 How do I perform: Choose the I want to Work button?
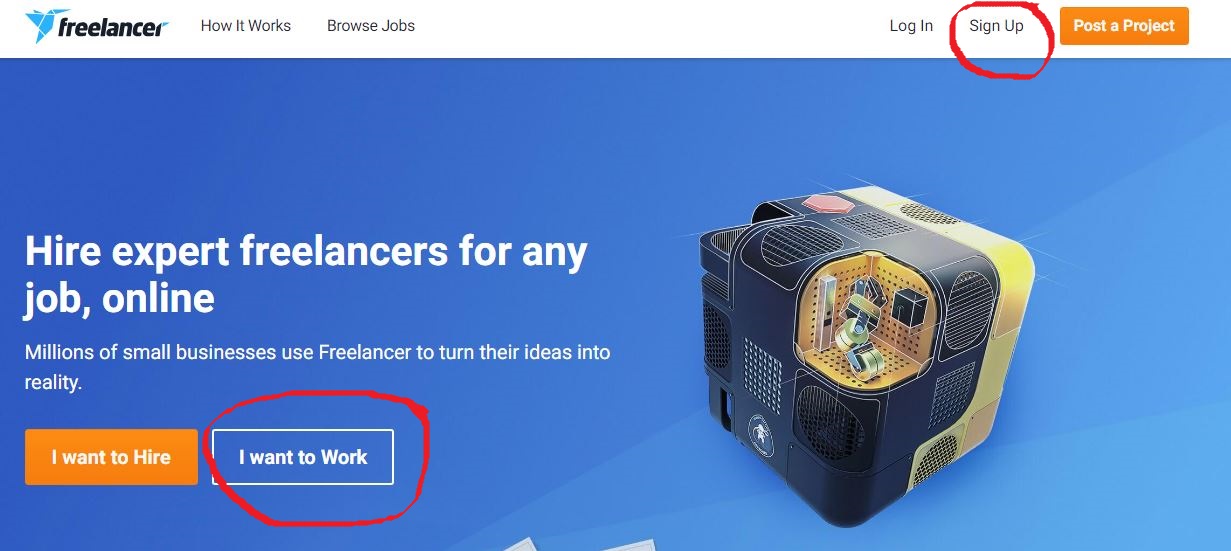[303, 457]
